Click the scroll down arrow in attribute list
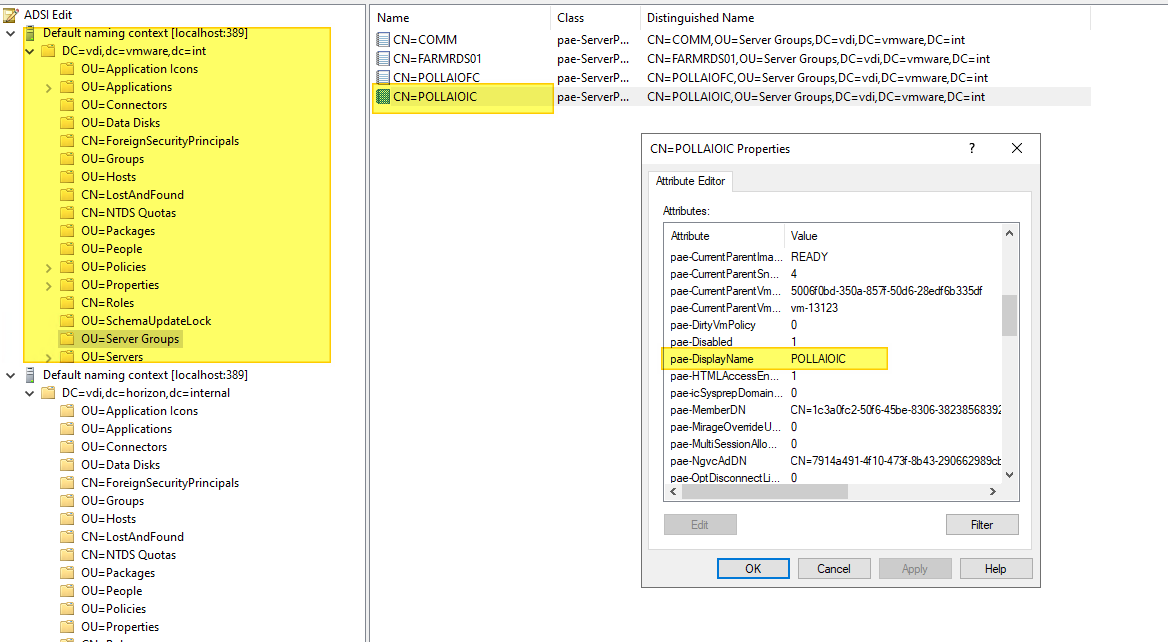The image size is (1168, 642). tap(1009, 475)
